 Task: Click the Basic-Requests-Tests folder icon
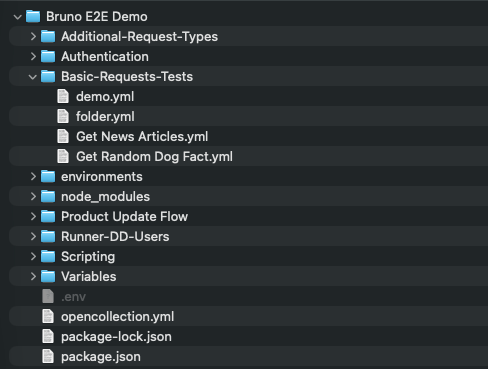[x=48, y=76]
